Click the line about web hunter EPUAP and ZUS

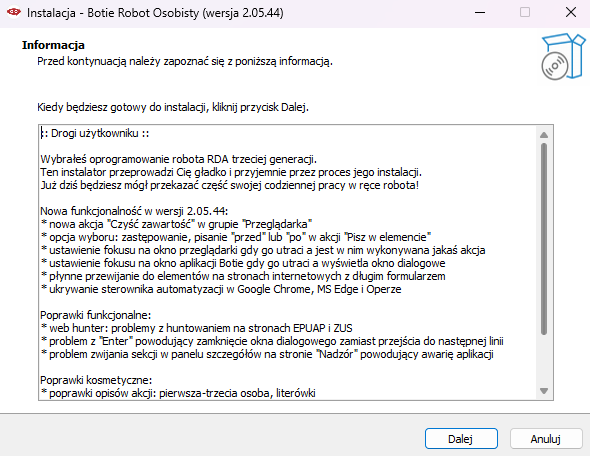pos(196,328)
